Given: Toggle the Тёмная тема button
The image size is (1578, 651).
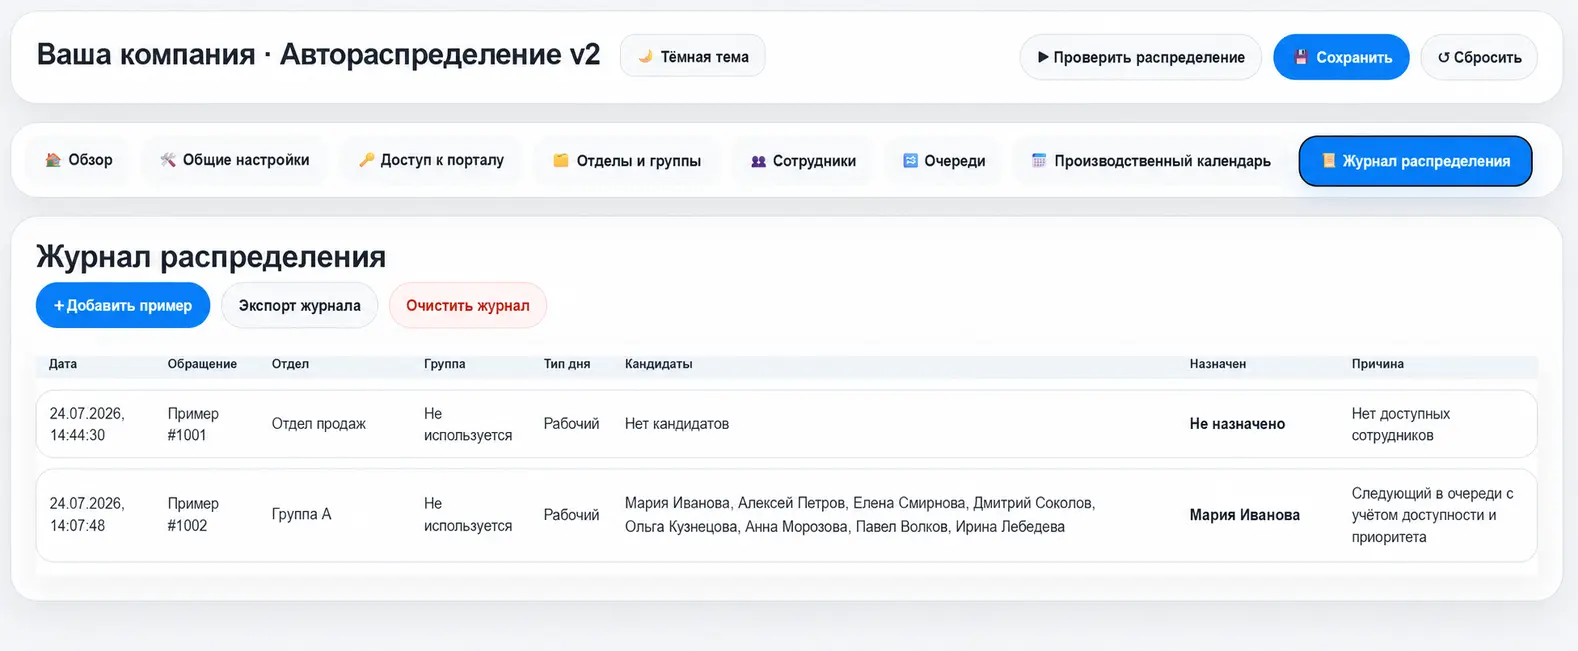Looking at the screenshot, I should [x=693, y=56].
